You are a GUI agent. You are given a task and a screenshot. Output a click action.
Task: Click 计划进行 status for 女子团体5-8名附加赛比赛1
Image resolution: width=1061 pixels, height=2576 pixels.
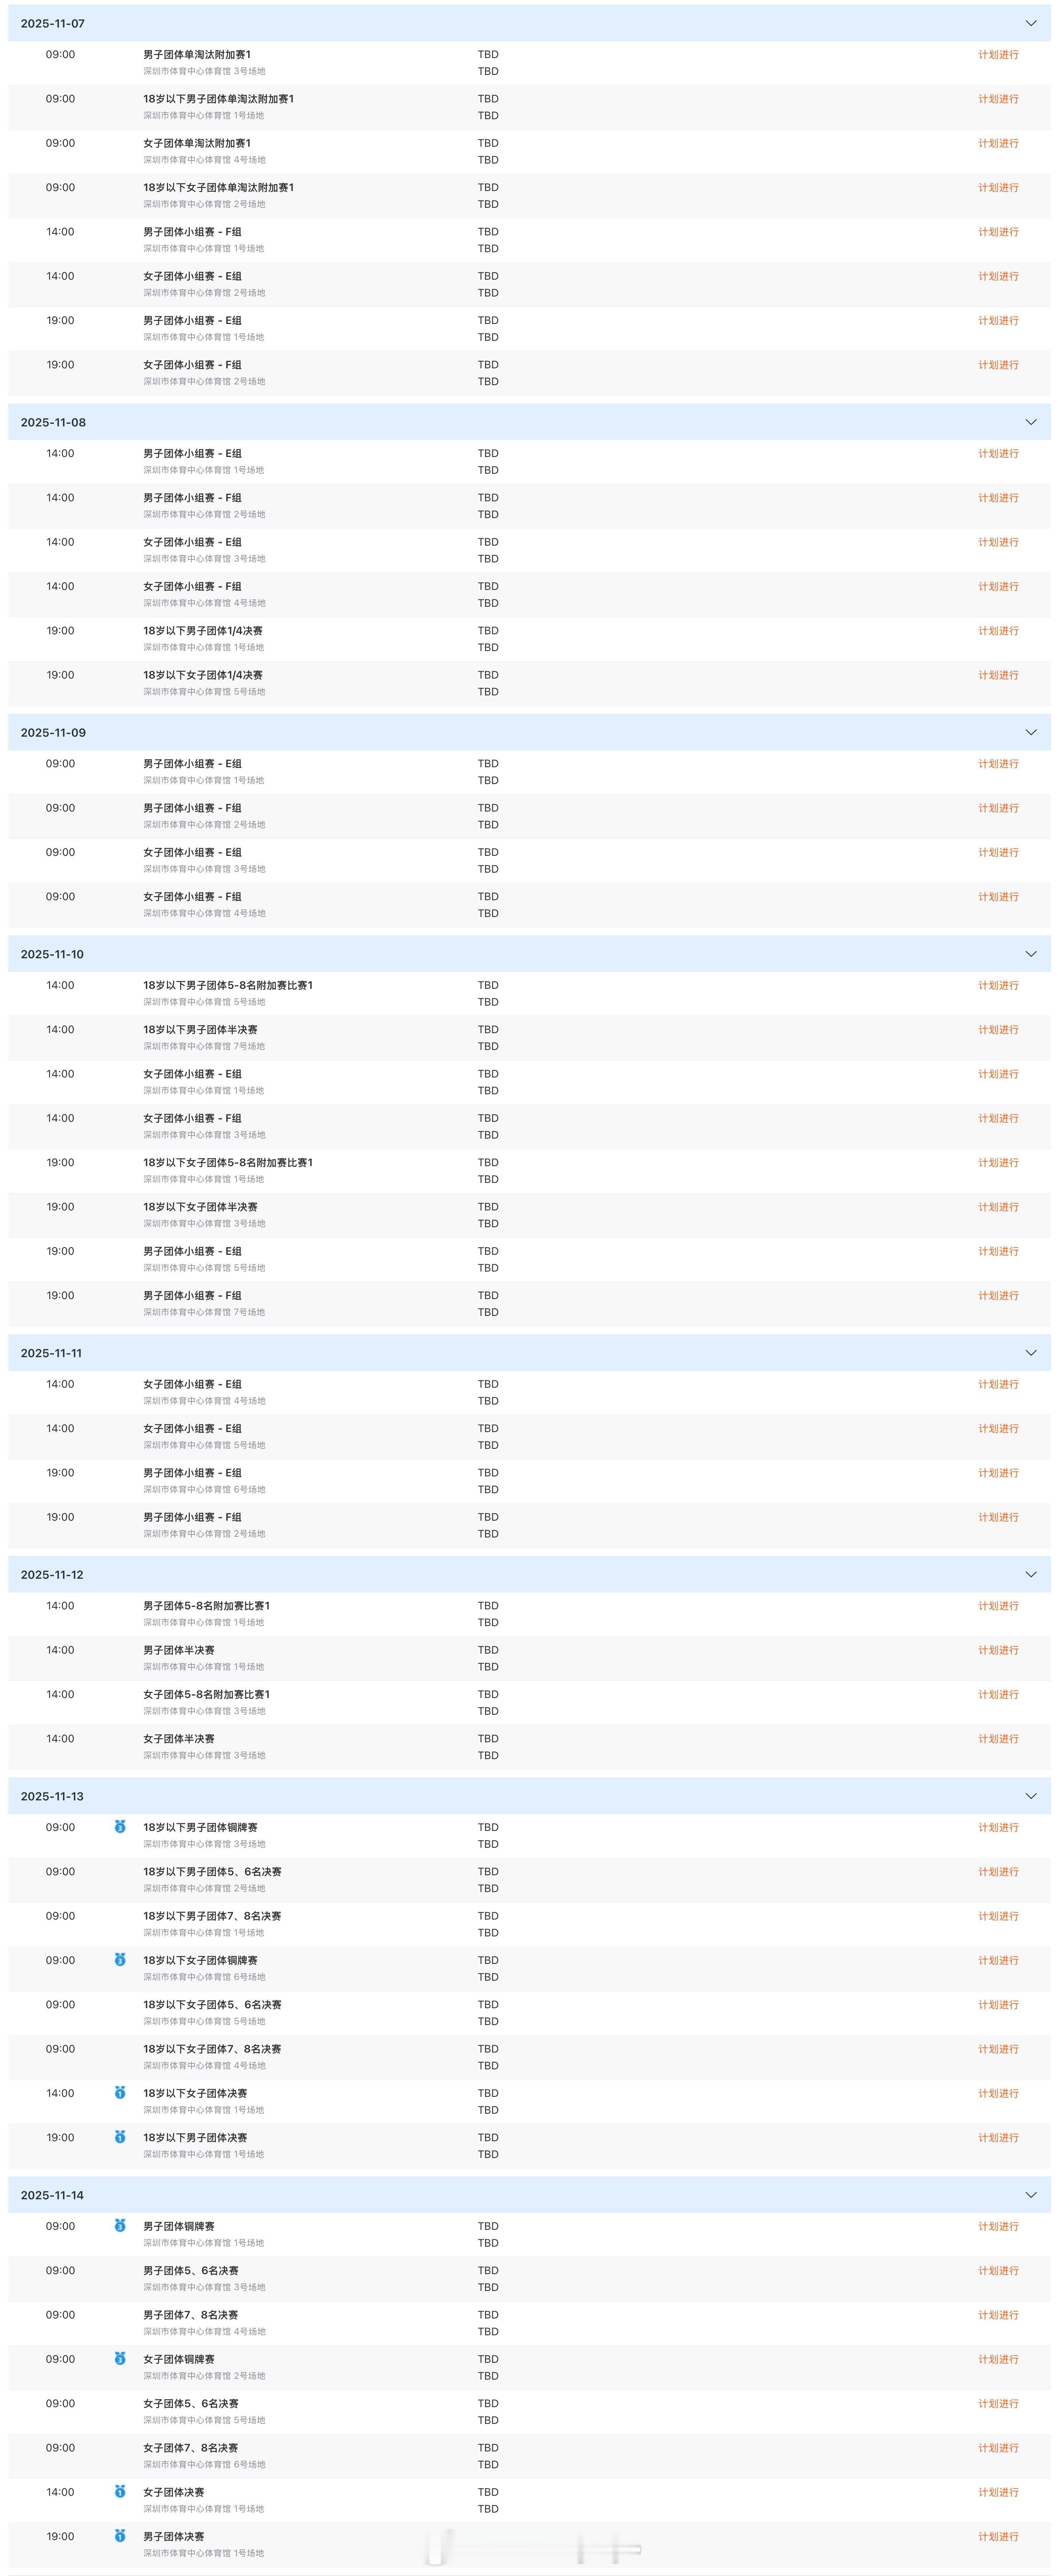(x=998, y=1694)
